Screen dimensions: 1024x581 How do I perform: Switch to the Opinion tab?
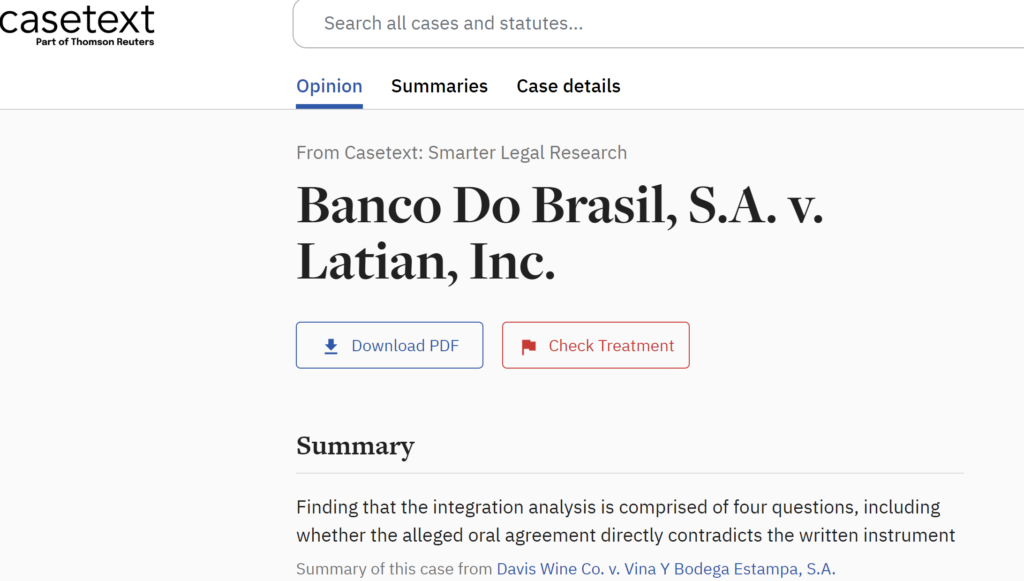point(329,86)
